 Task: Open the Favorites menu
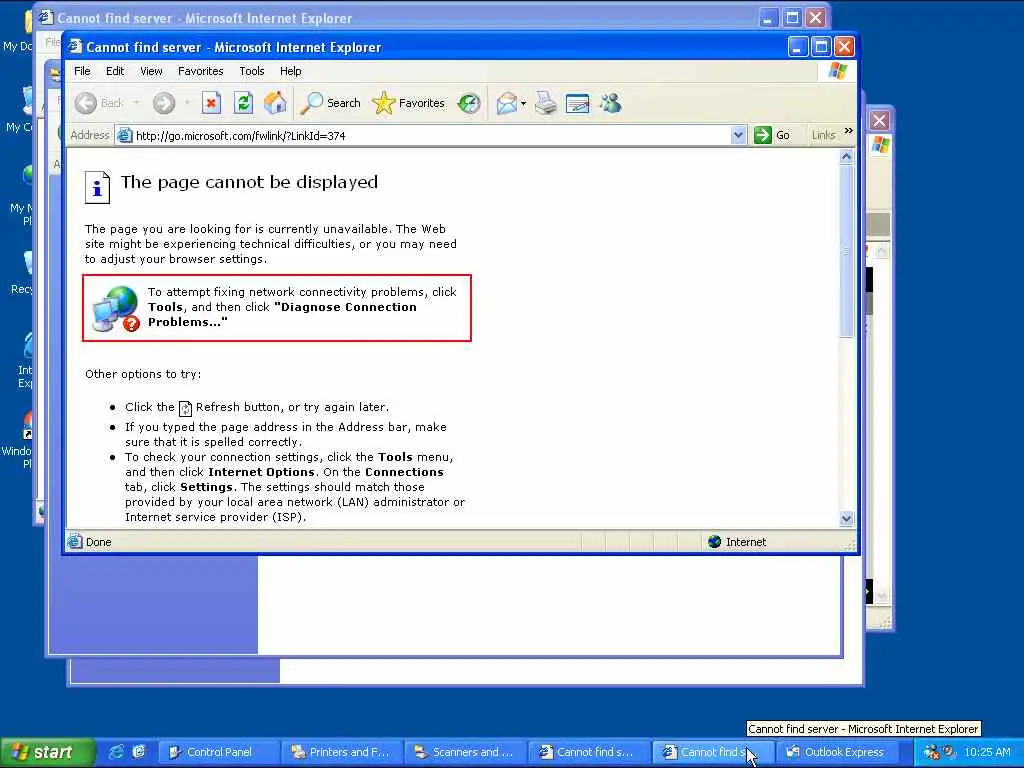pyautogui.click(x=200, y=71)
